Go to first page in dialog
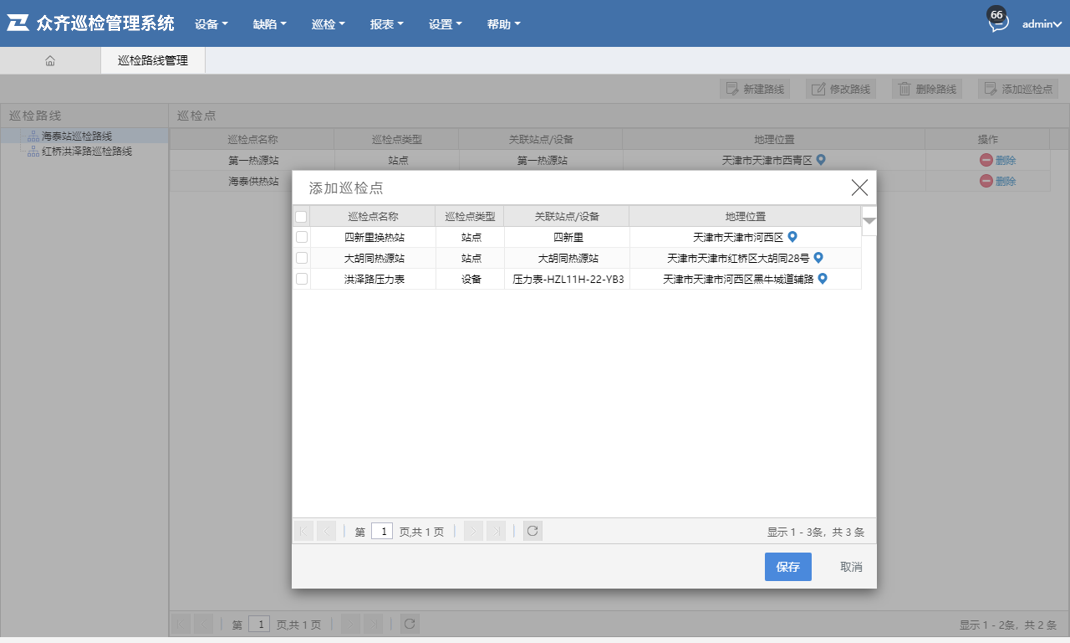The image size is (1070, 643). click(x=304, y=531)
